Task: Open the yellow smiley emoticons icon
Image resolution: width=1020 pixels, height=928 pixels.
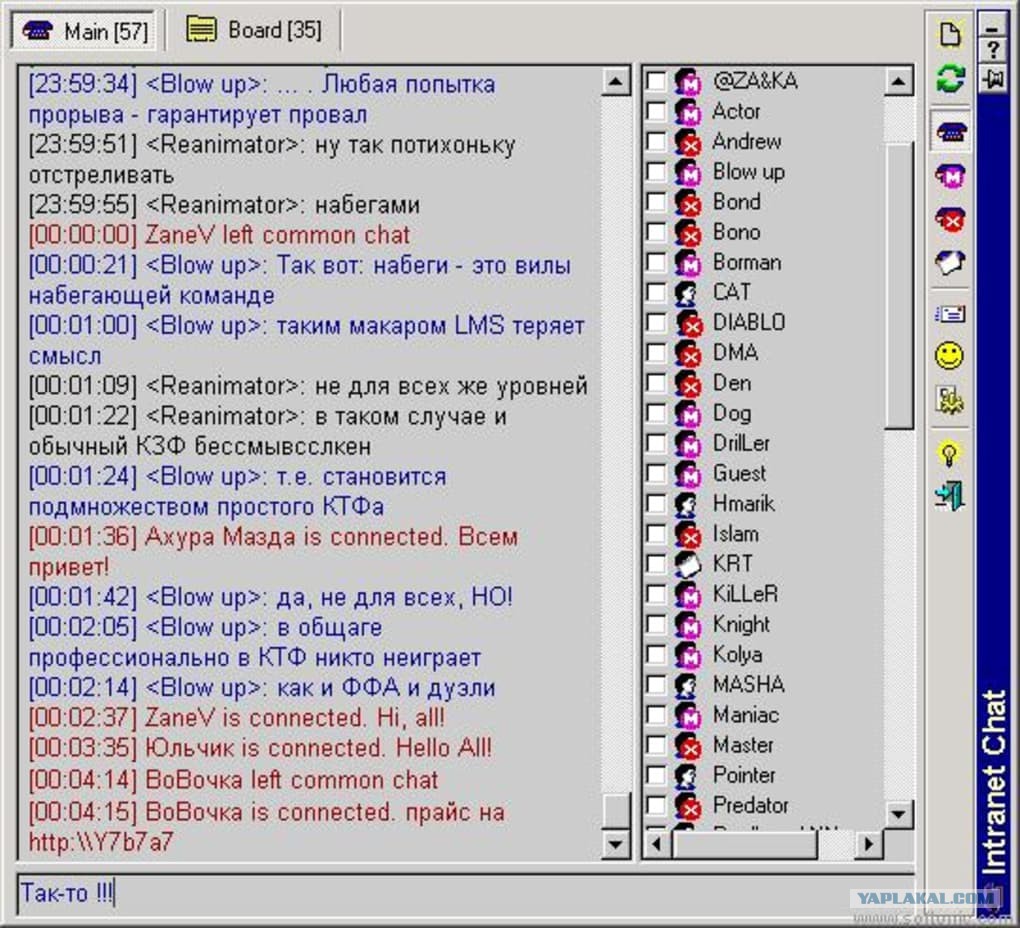Action: coord(950,356)
